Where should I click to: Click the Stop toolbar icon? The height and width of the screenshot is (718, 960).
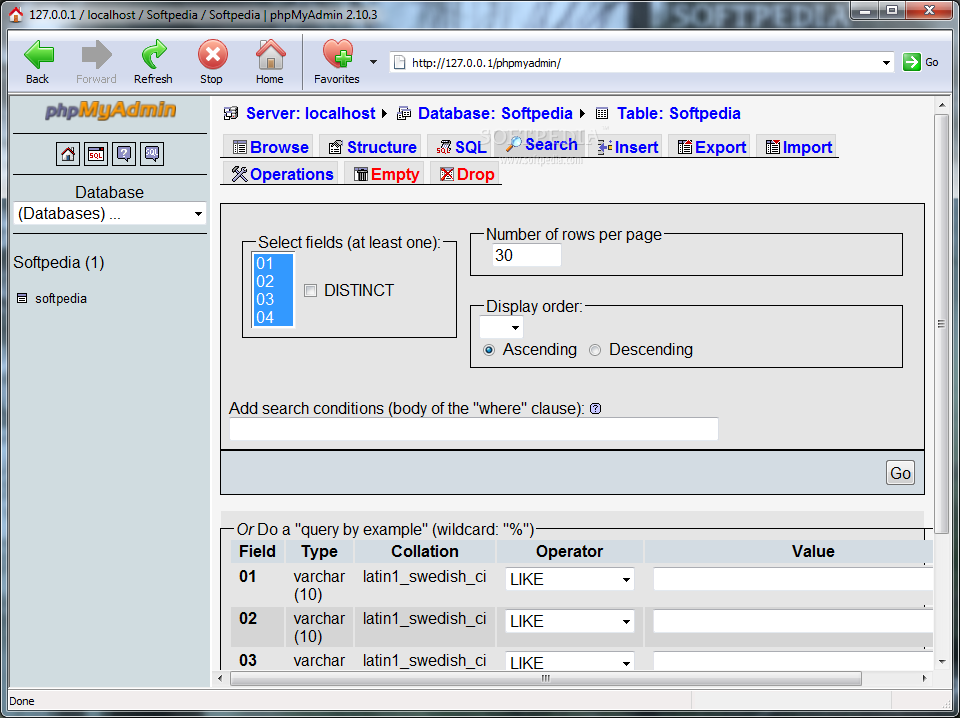point(212,54)
